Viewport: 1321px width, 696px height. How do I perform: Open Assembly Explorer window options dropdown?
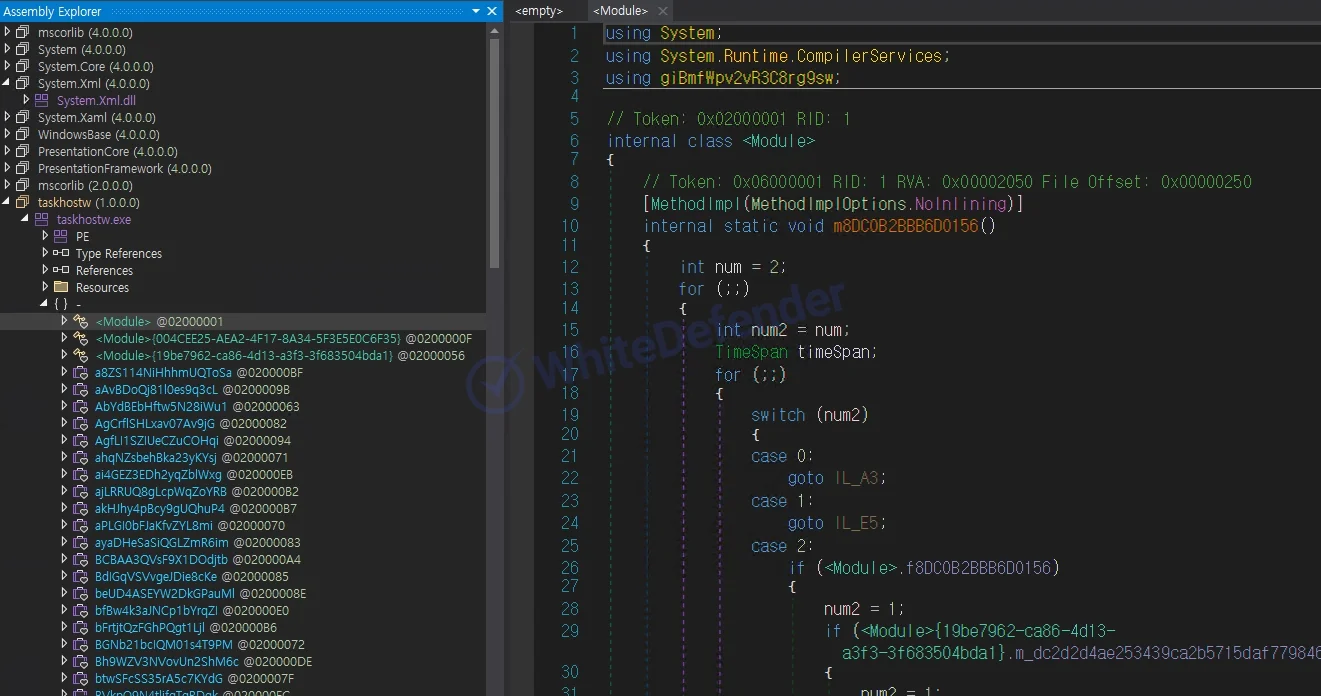[476, 11]
